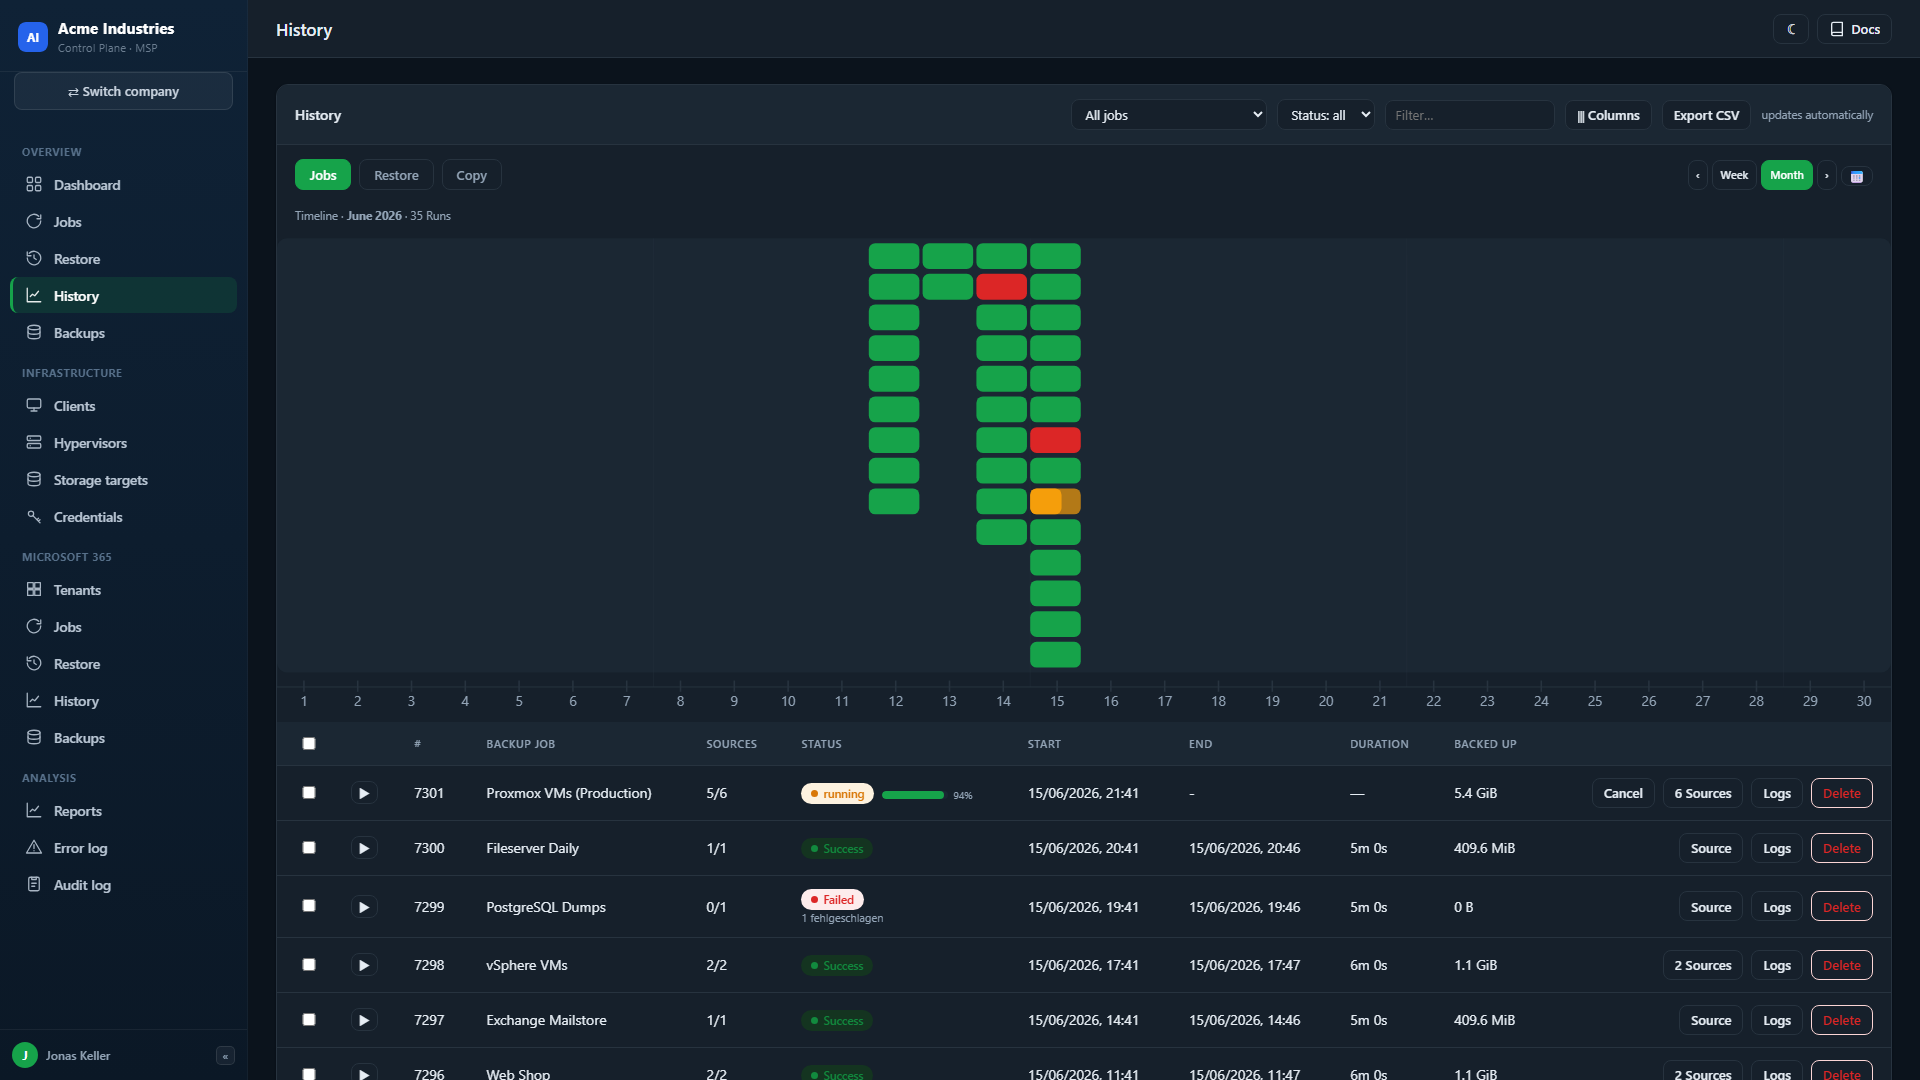The width and height of the screenshot is (1920, 1080).
Task: Check the row for job 7298
Action: tap(309, 965)
